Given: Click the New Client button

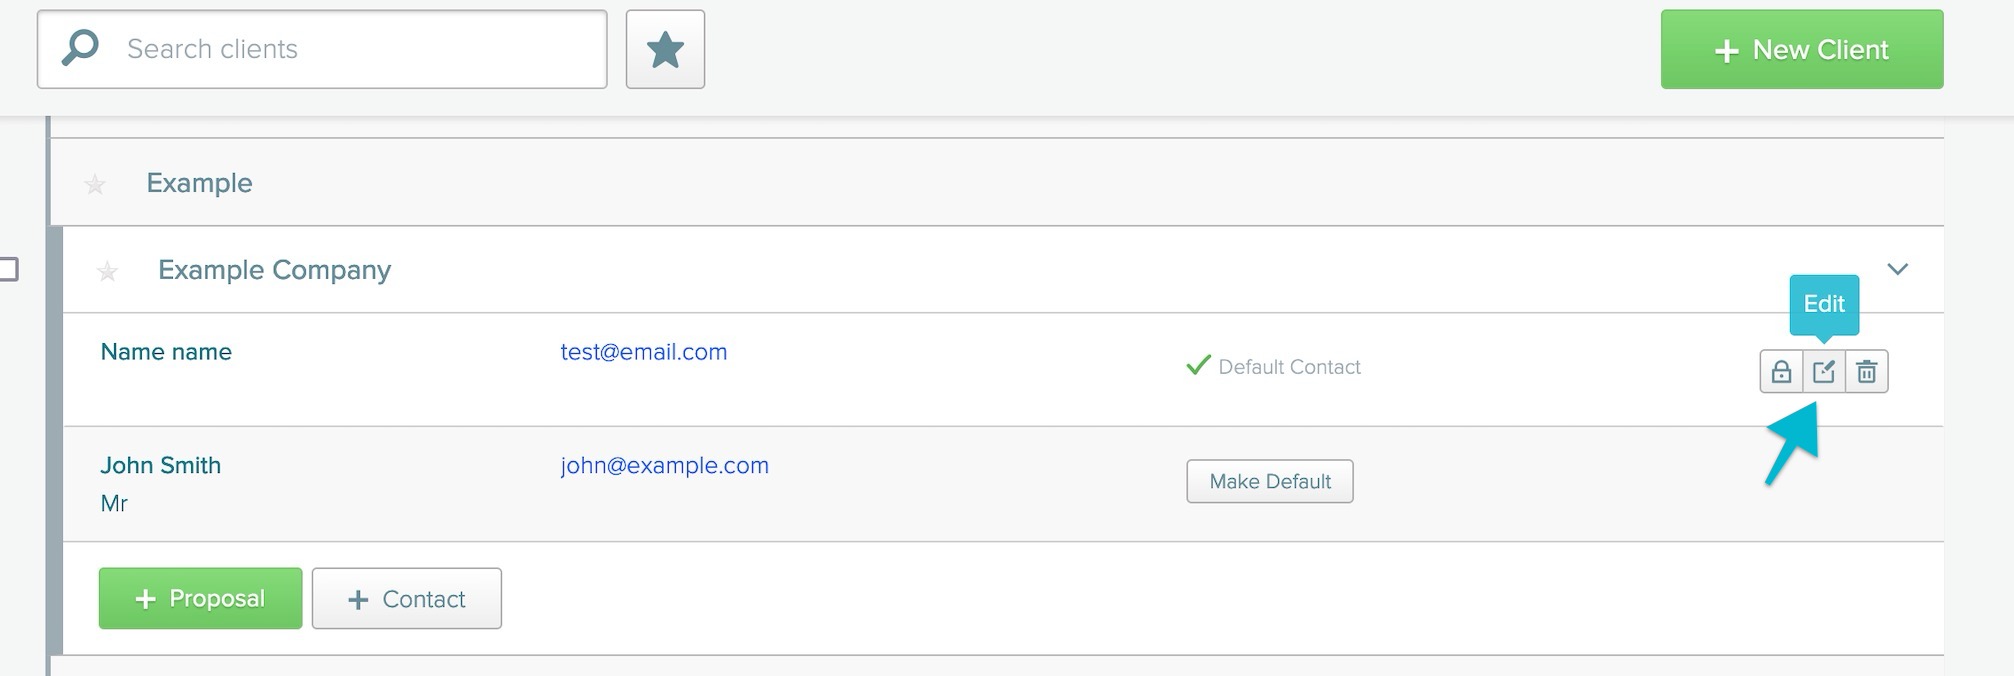Looking at the screenshot, I should click(1802, 49).
